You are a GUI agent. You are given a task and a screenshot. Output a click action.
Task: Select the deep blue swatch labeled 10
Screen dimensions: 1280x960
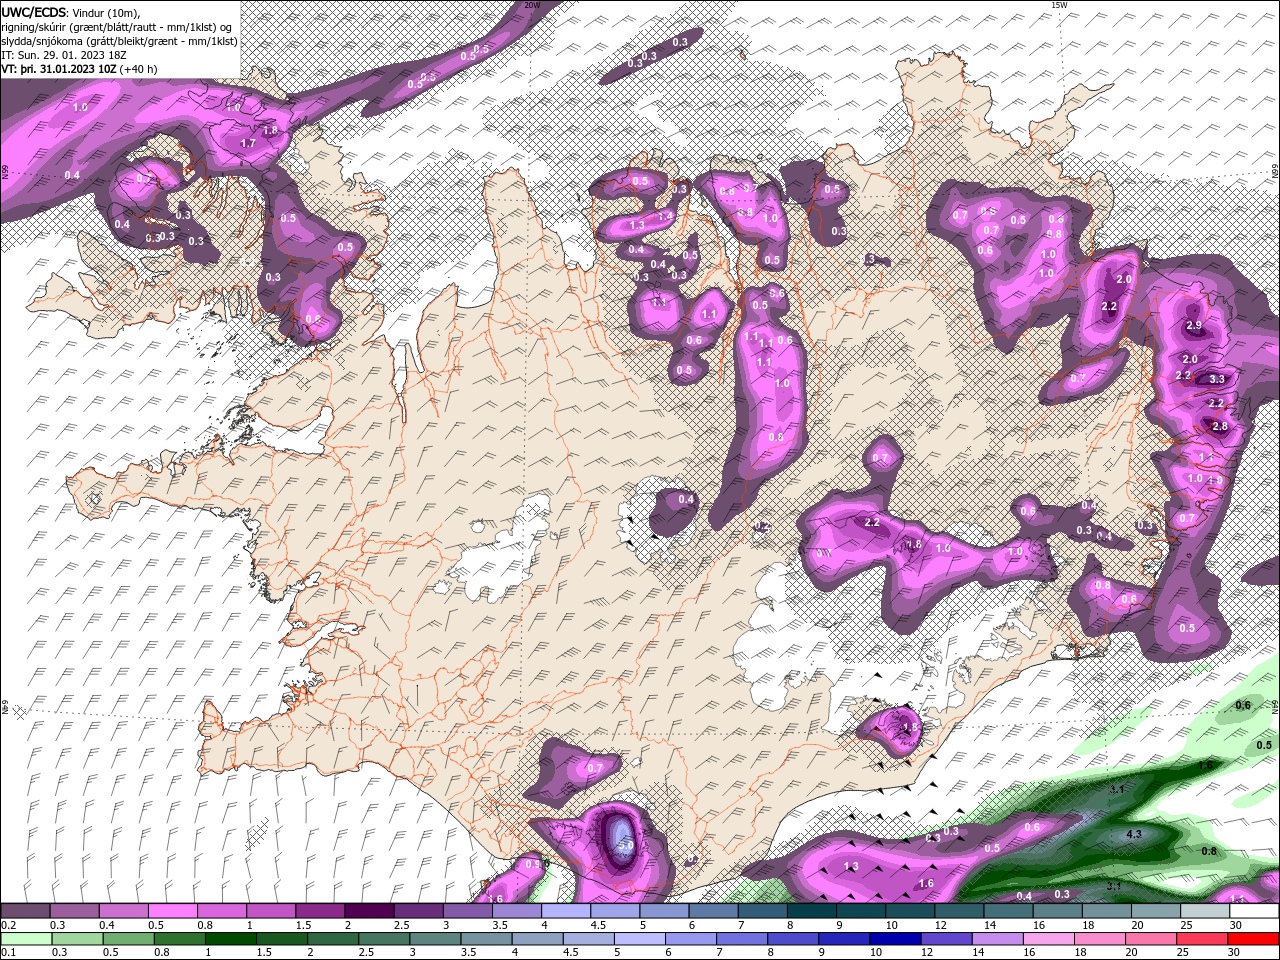pos(893,938)
